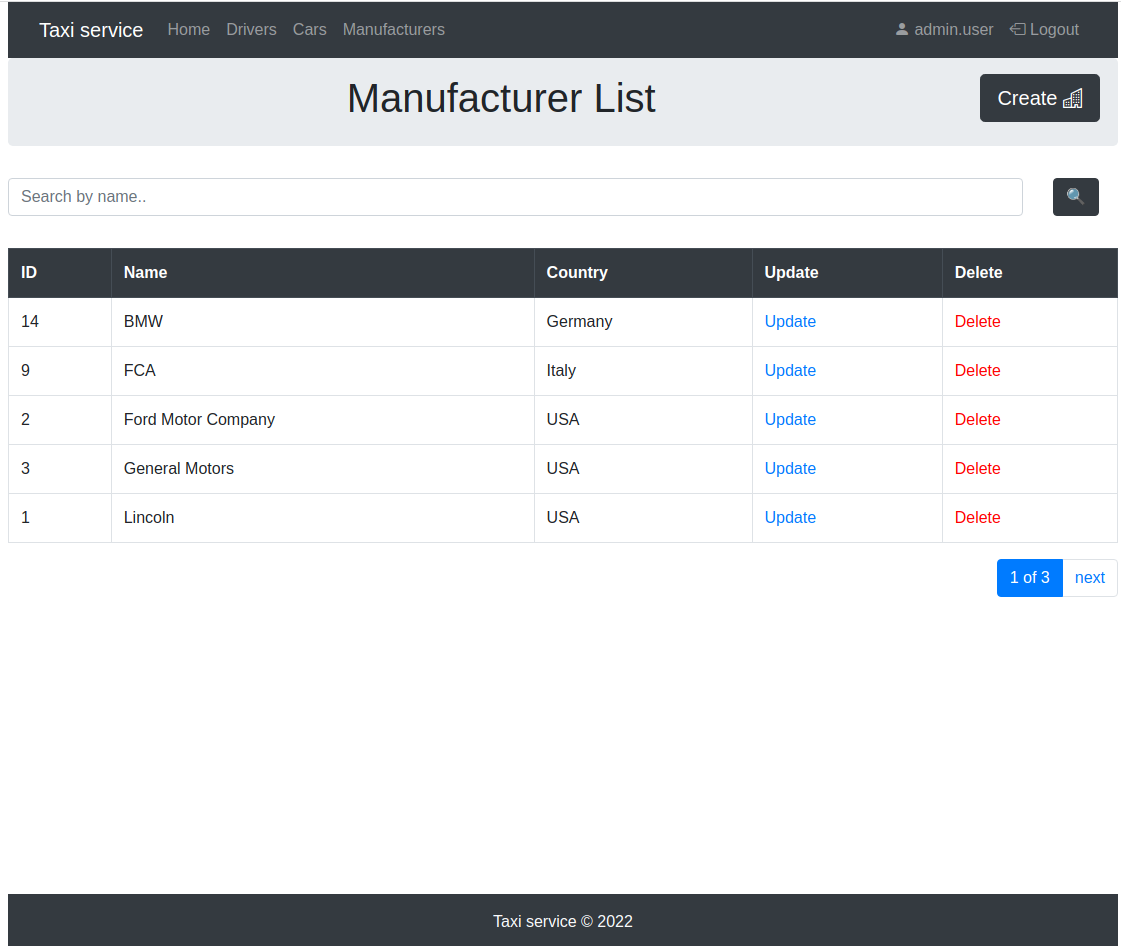The height and width of the screenshot is (946, 1121).
Task: Click the building icon on Create
Action: point(1072,99)
